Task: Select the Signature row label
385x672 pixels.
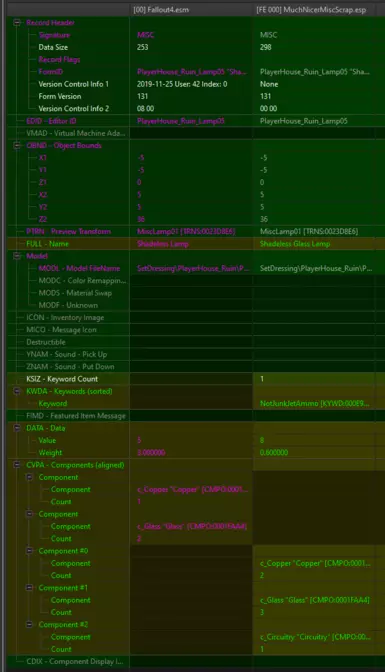Action: 54,35
